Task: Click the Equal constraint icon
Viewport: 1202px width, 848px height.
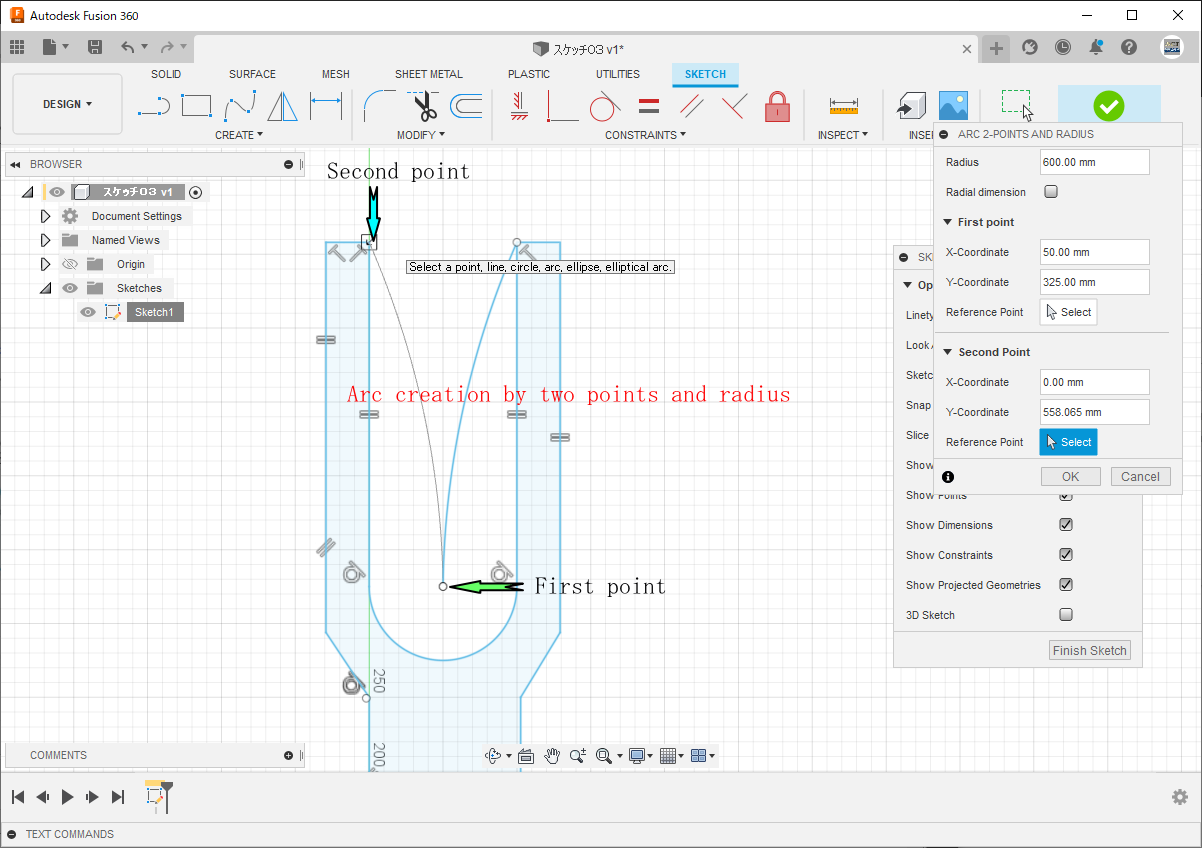Action: click(x=648, y=105)
